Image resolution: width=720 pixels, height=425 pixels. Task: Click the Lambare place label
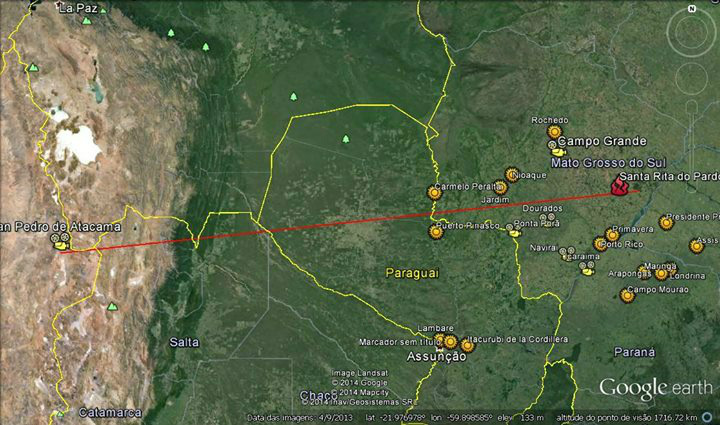(x=435, y=328)
